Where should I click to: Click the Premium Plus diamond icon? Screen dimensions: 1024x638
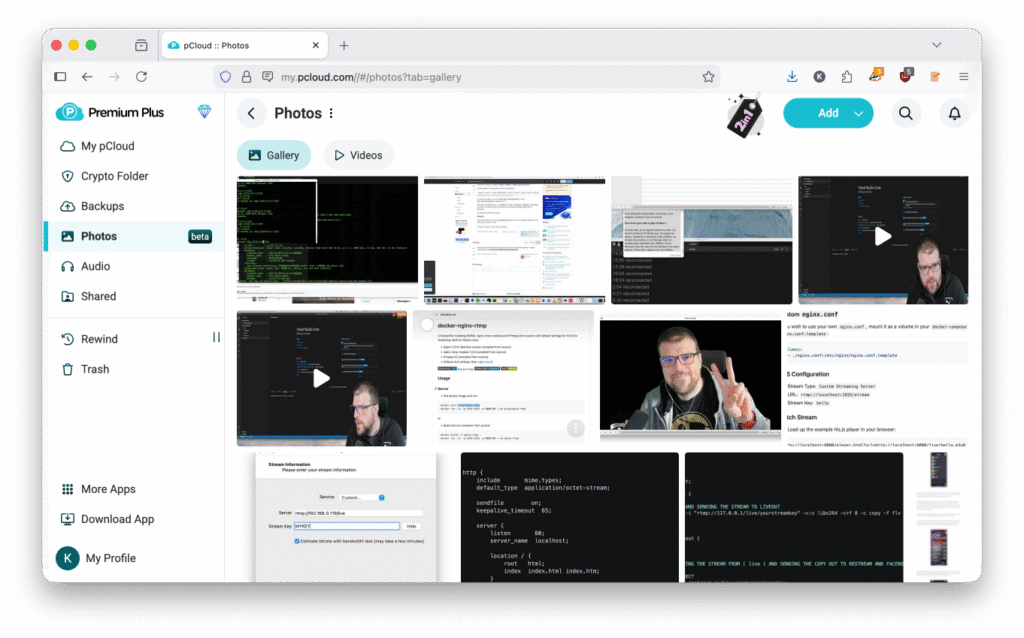(x=205, y=112)
